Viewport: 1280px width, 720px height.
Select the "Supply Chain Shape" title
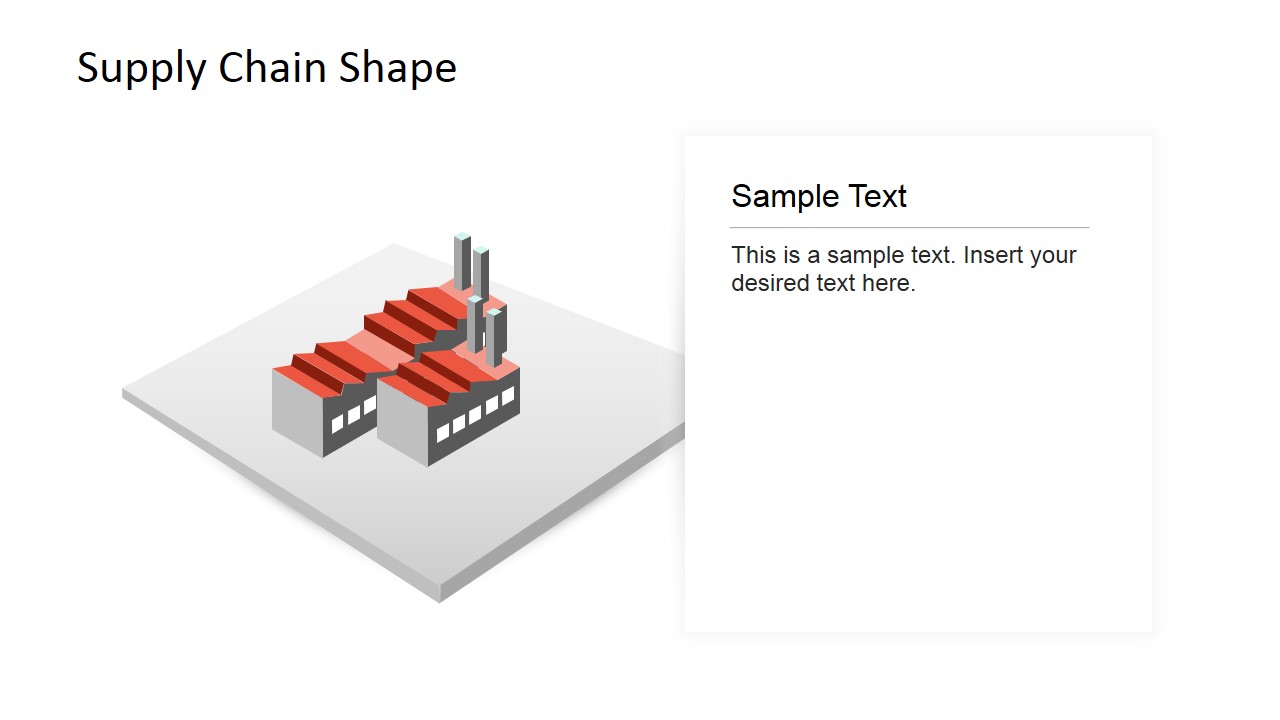[267, 68]
